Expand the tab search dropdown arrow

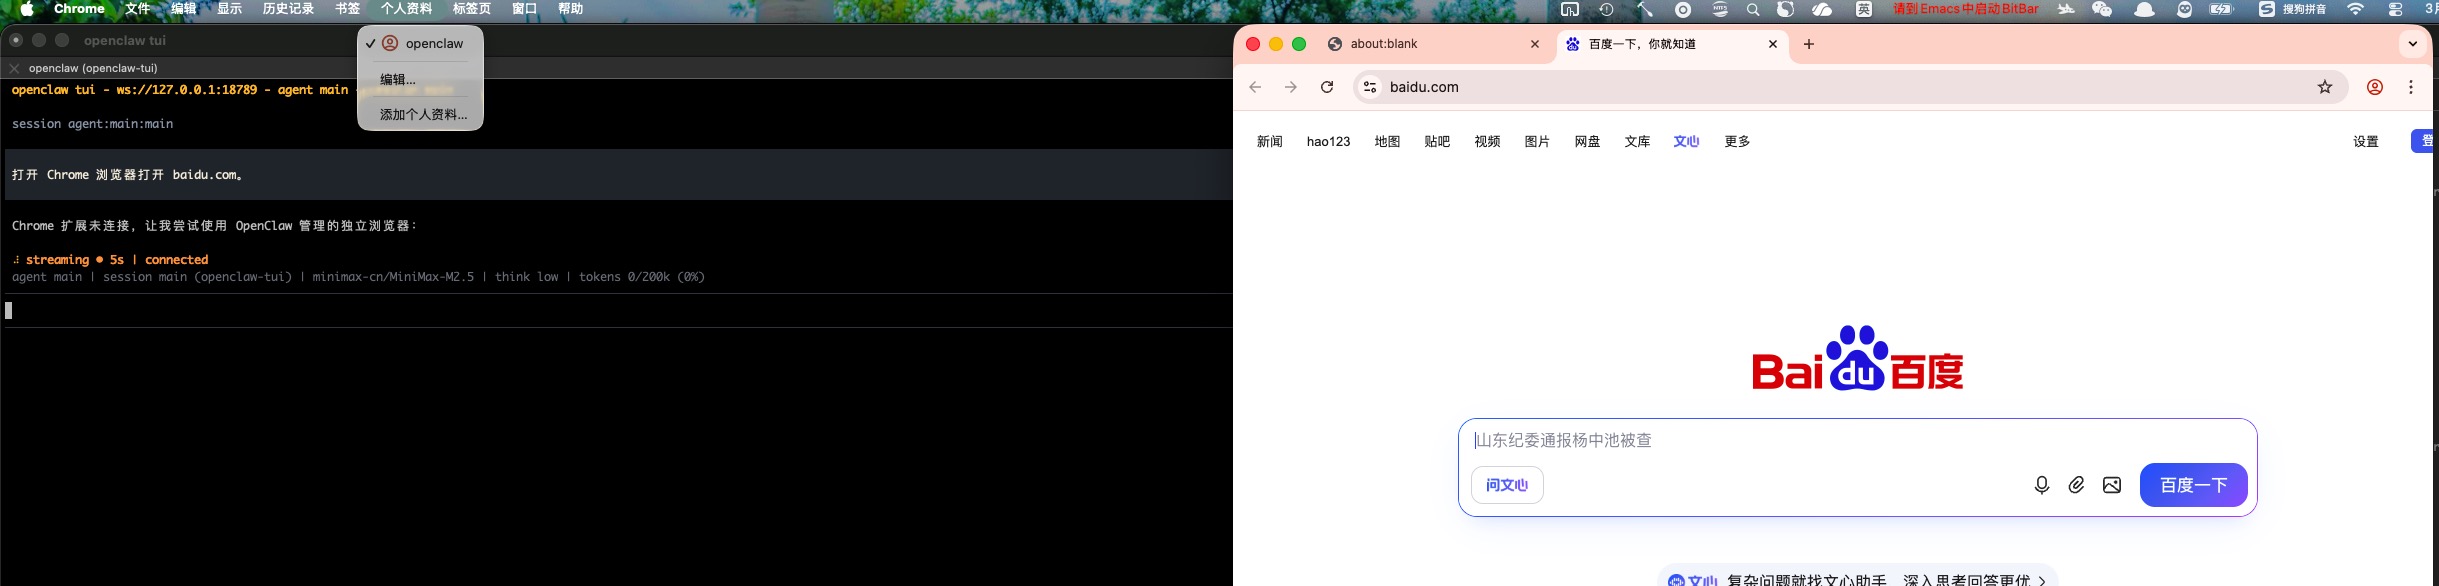pyautogui.click(x=2412, y=44)
